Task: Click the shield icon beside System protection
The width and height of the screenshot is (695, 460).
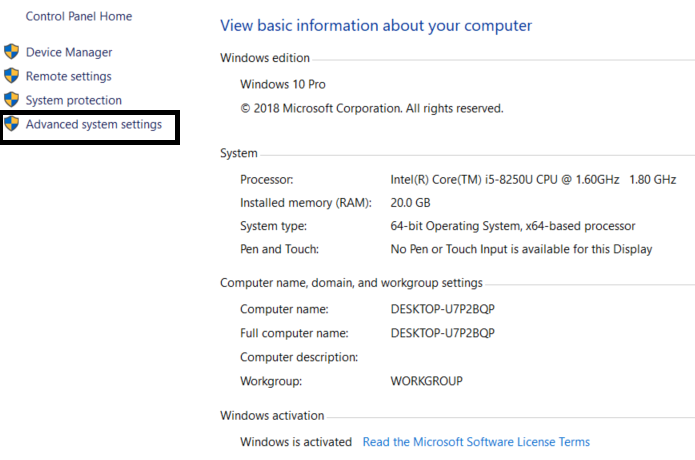Action: 12,100
